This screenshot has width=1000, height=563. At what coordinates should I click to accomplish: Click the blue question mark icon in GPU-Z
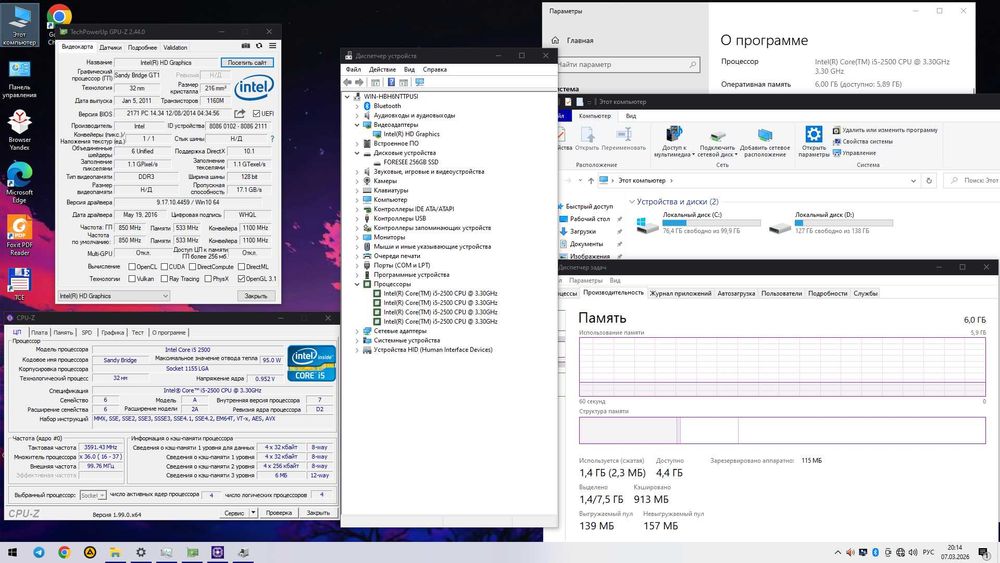(x=272, y=138)
